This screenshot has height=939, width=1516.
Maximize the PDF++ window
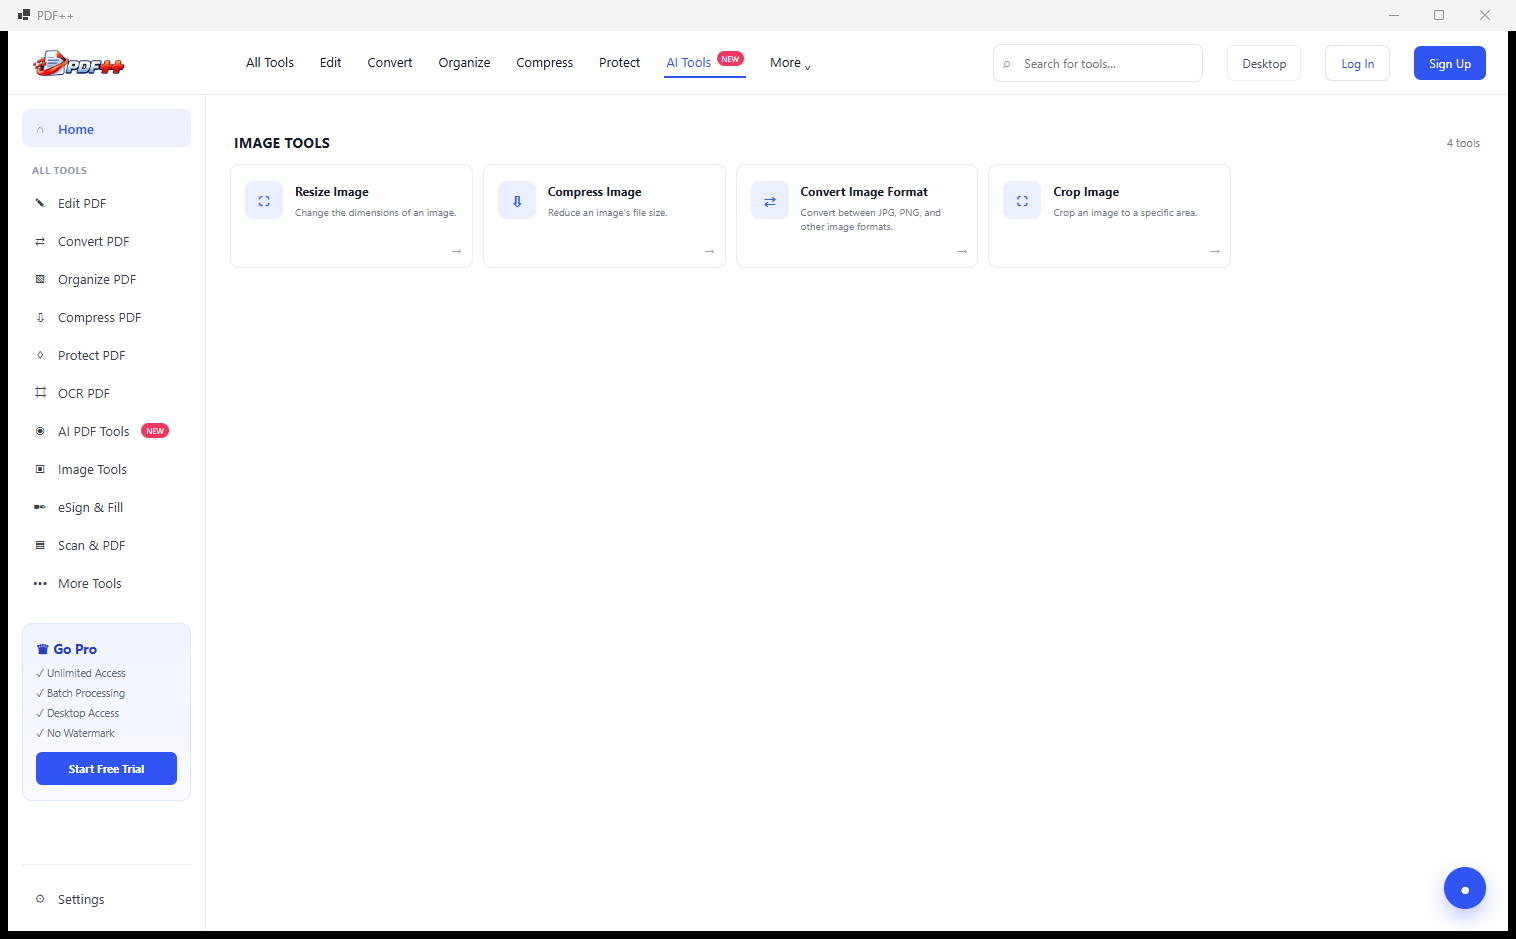click(x=1439, y=15)
